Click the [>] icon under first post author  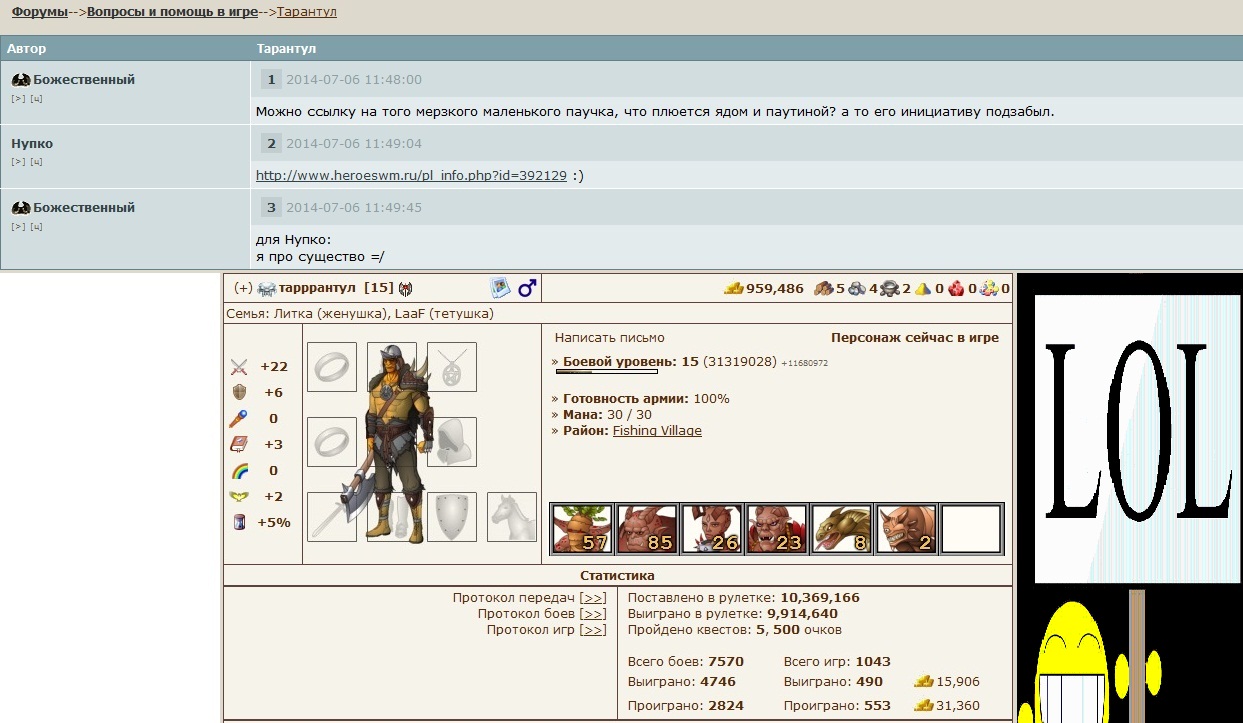coord(18,98)
